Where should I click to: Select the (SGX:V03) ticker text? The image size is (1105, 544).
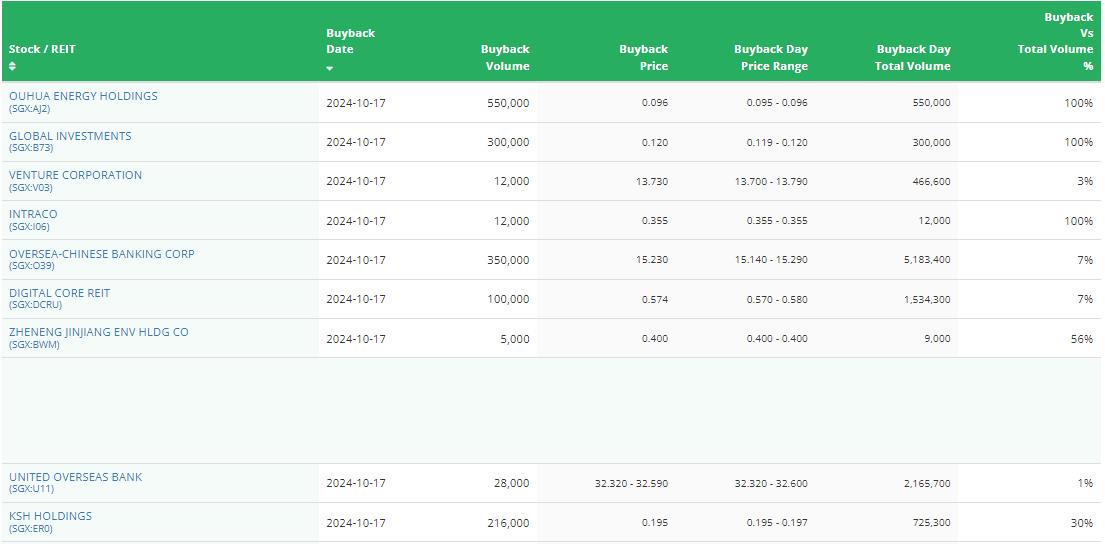click(31, 187)
